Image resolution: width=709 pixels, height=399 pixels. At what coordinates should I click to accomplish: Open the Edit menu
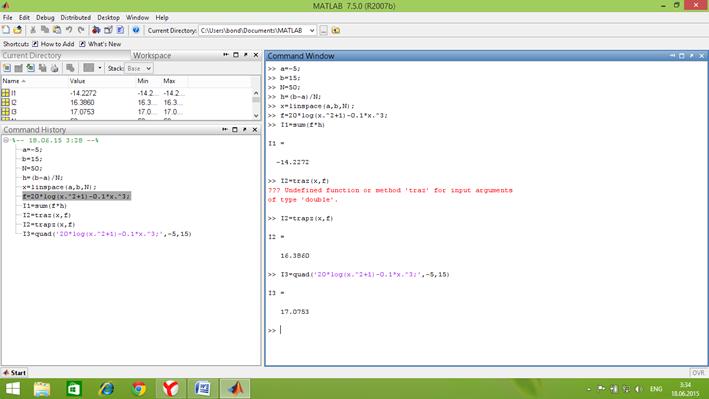(x=24, y=17)
